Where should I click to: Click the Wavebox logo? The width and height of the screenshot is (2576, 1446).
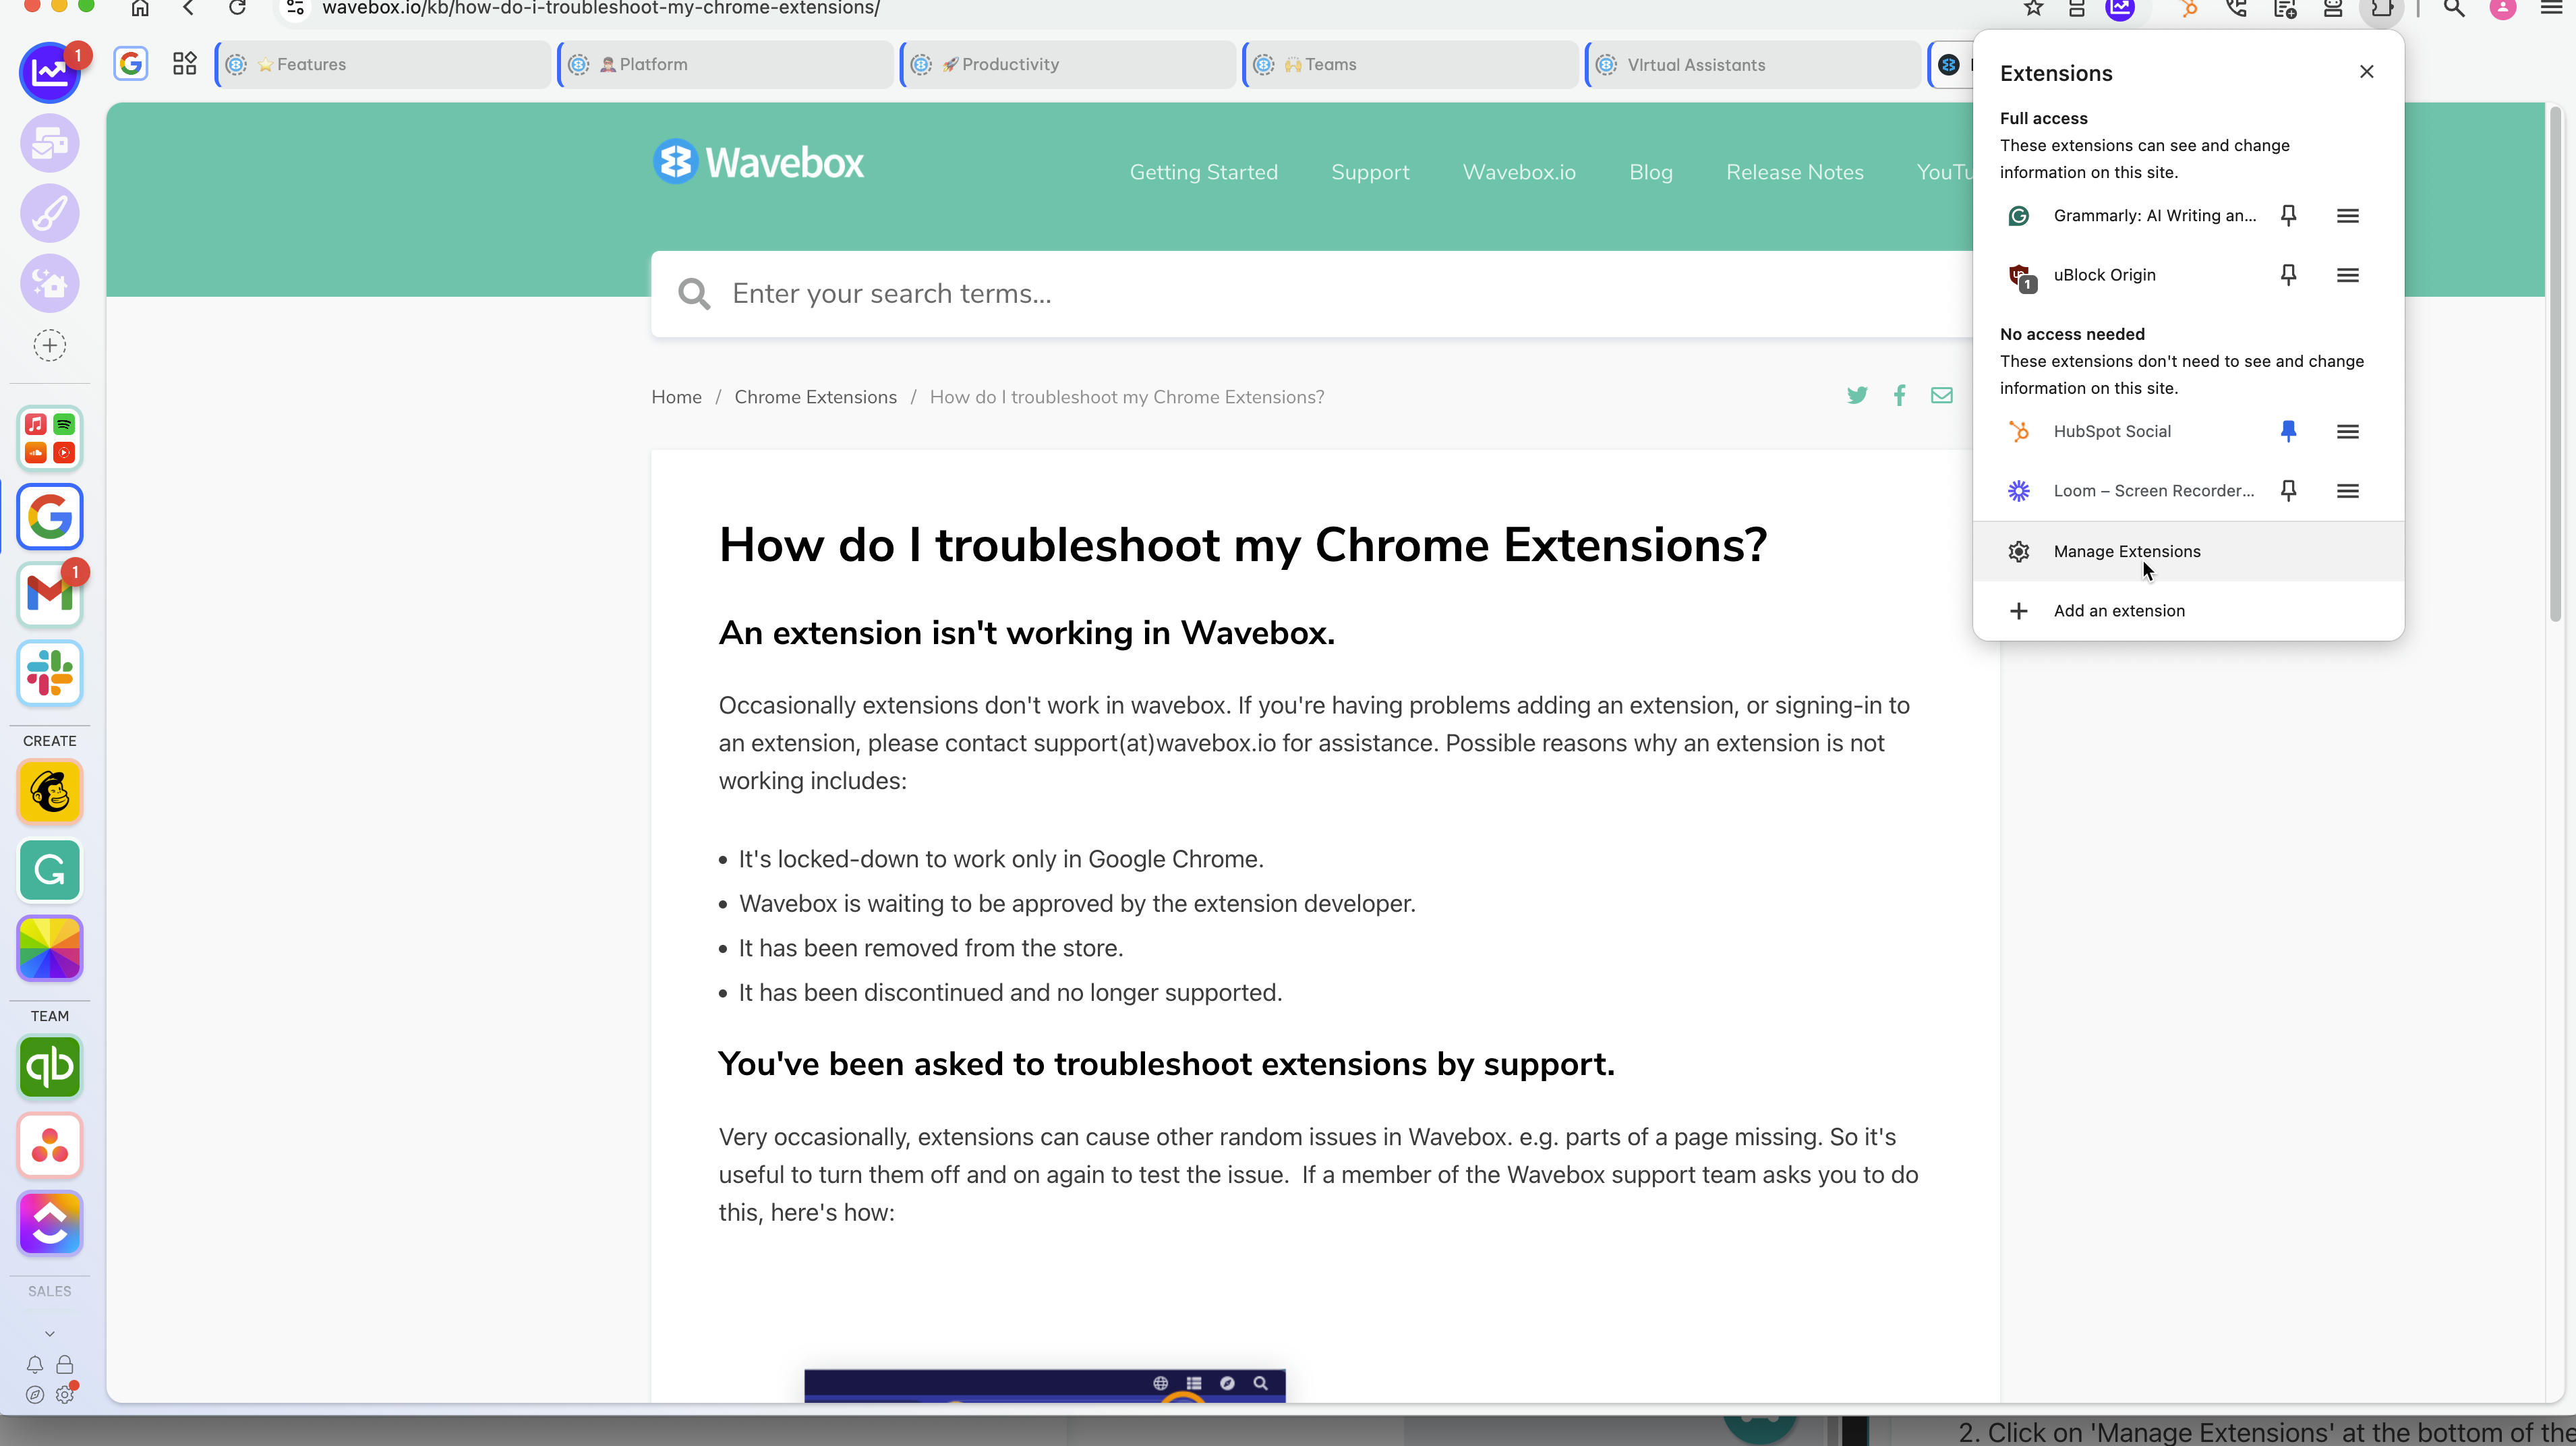758,162
